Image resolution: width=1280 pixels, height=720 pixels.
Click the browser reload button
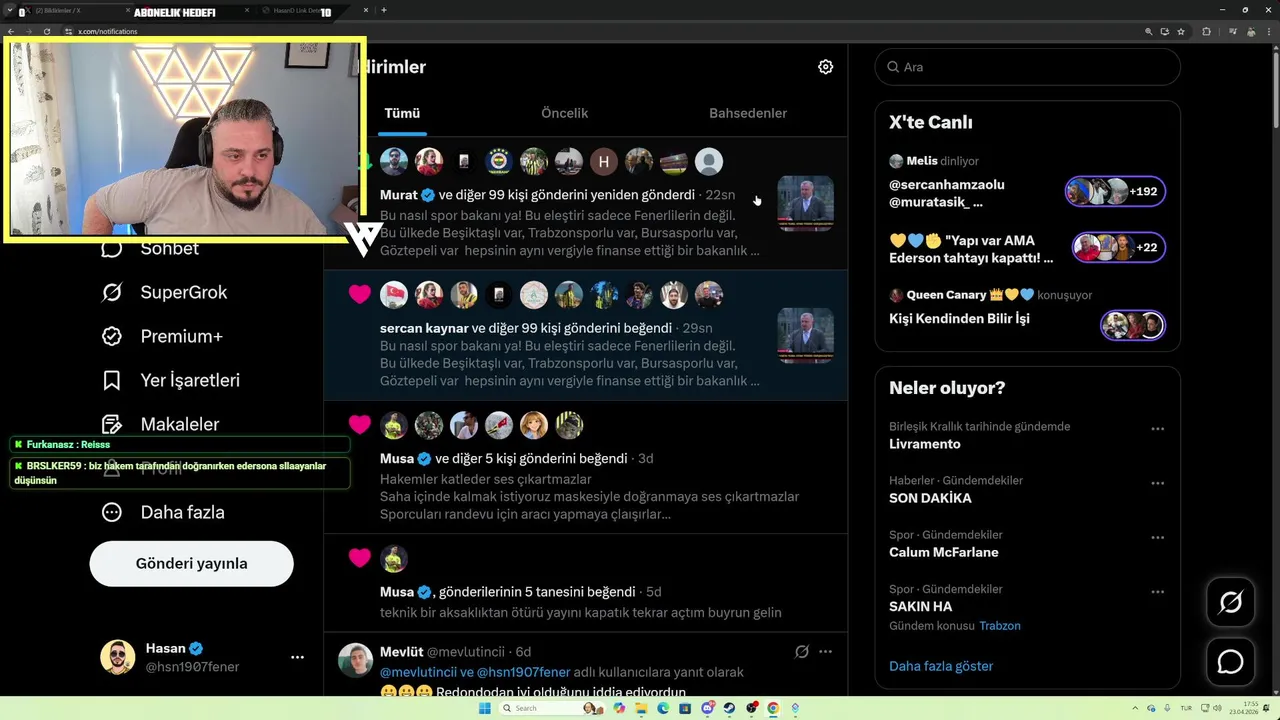coord(47,31)
